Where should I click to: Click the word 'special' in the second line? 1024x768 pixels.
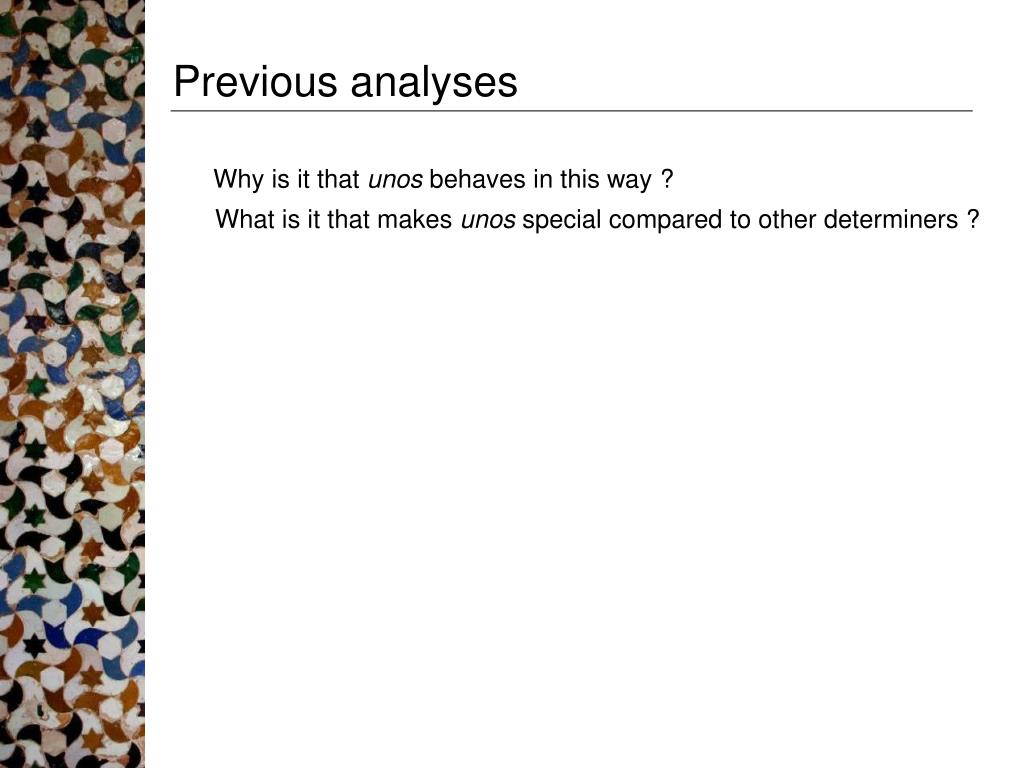pos(561,221)
